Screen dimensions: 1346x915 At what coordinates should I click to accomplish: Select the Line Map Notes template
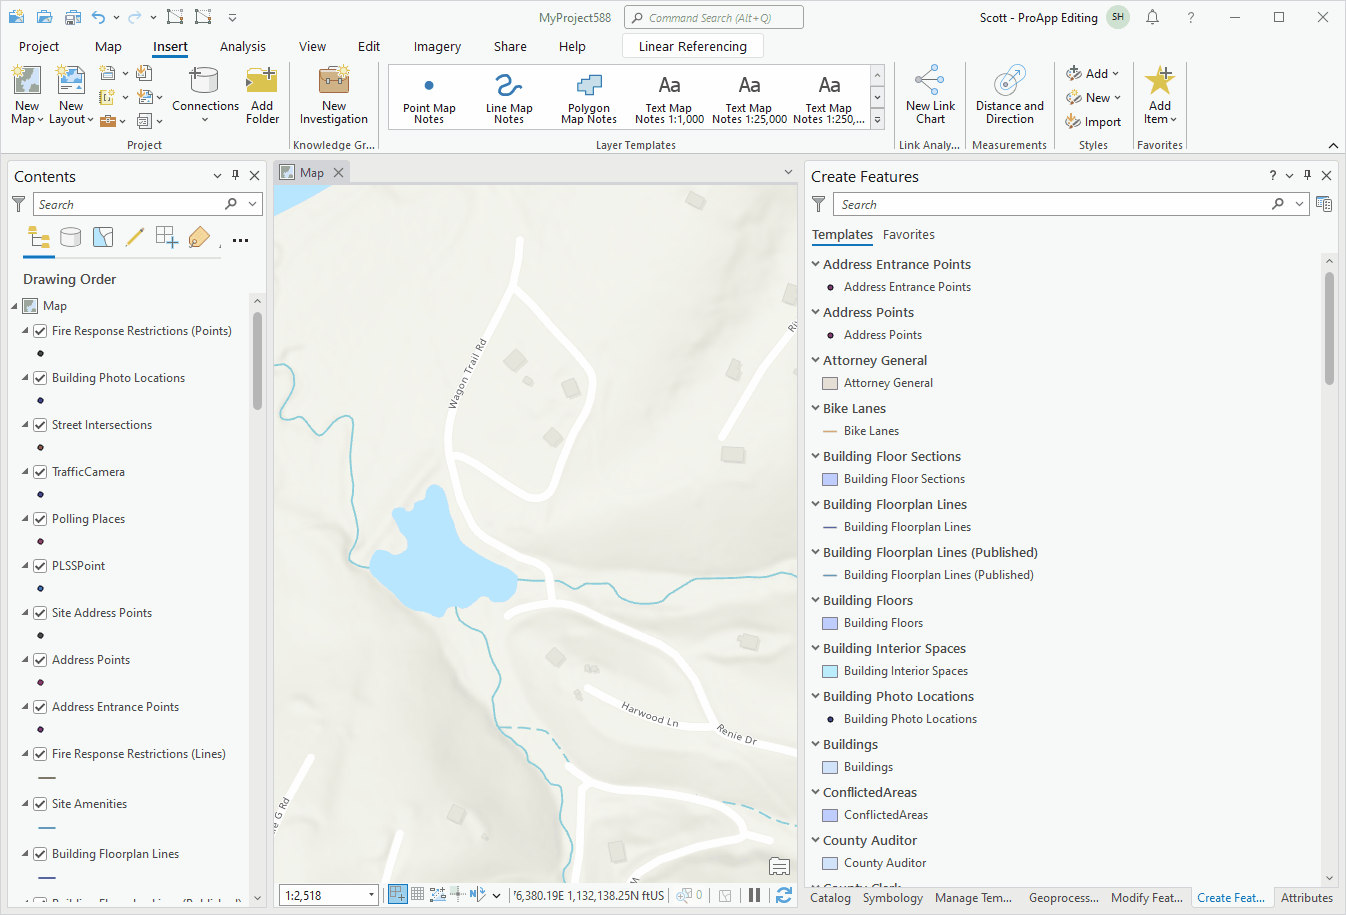click(x=508, y=95)
